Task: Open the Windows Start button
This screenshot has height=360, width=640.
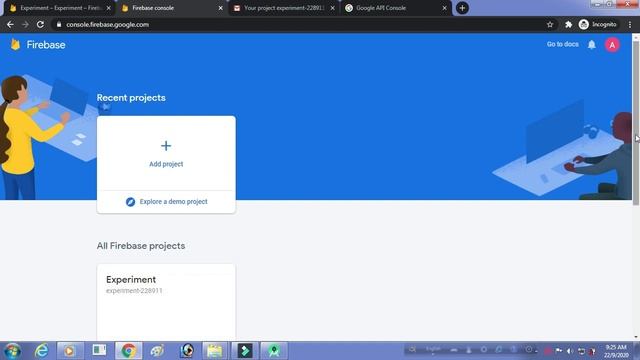Action: 13,351
